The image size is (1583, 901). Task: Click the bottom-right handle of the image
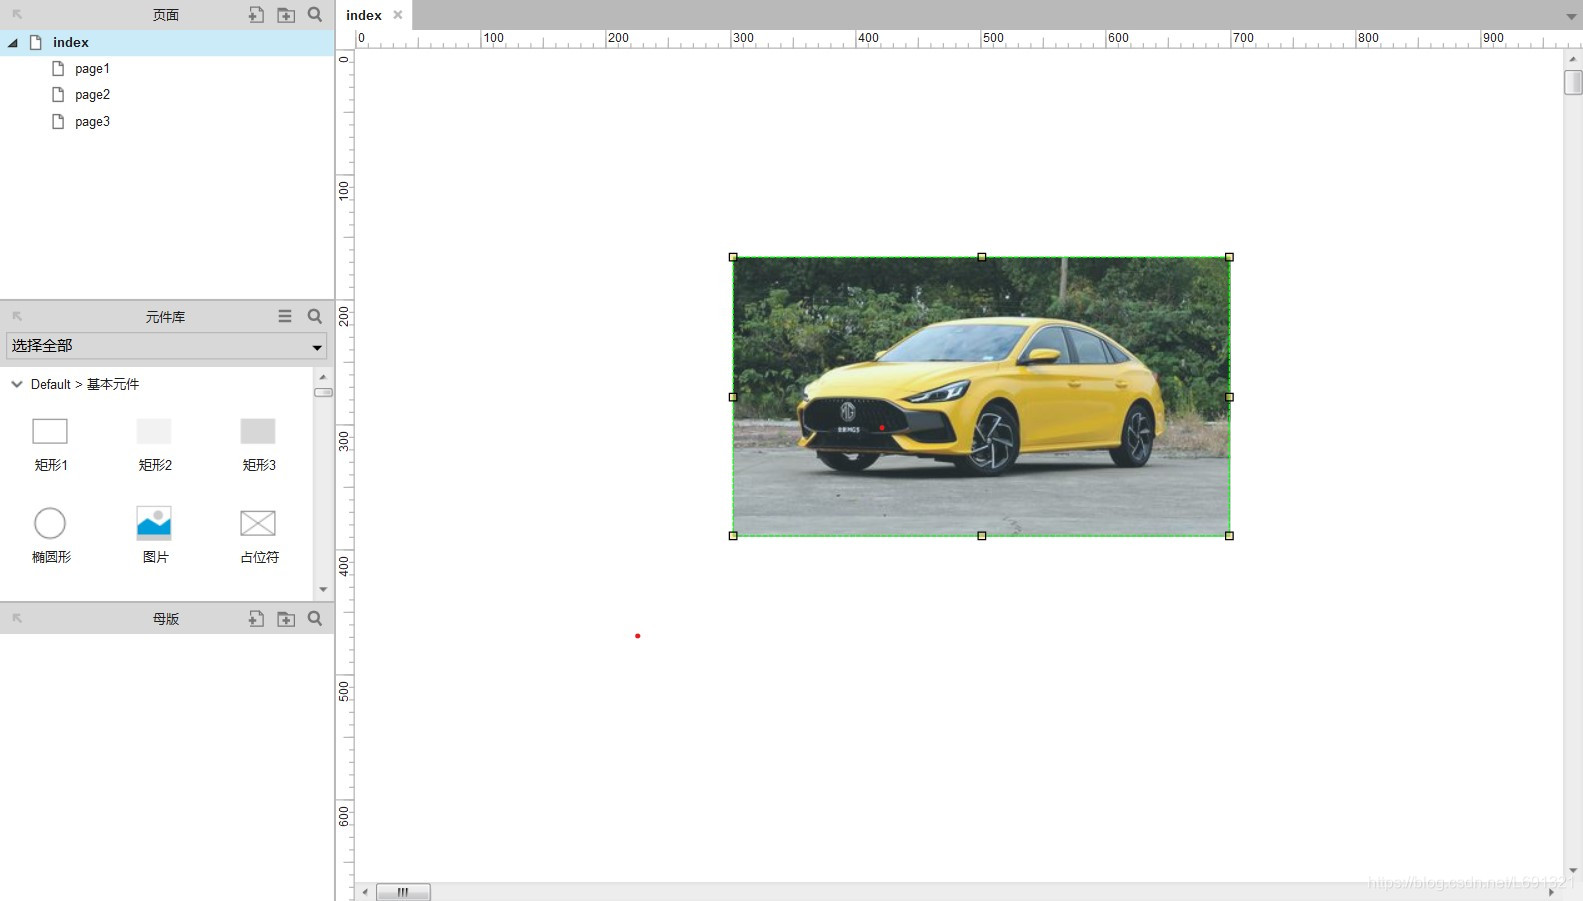[1229, 536]
